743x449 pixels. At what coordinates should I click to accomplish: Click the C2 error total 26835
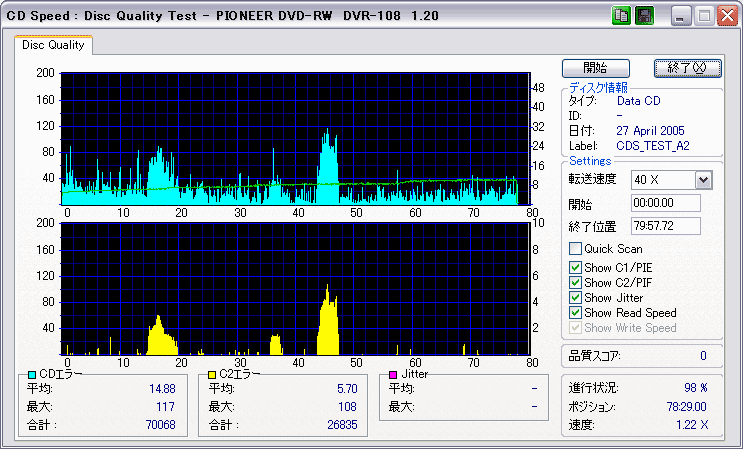coord(342,425)
